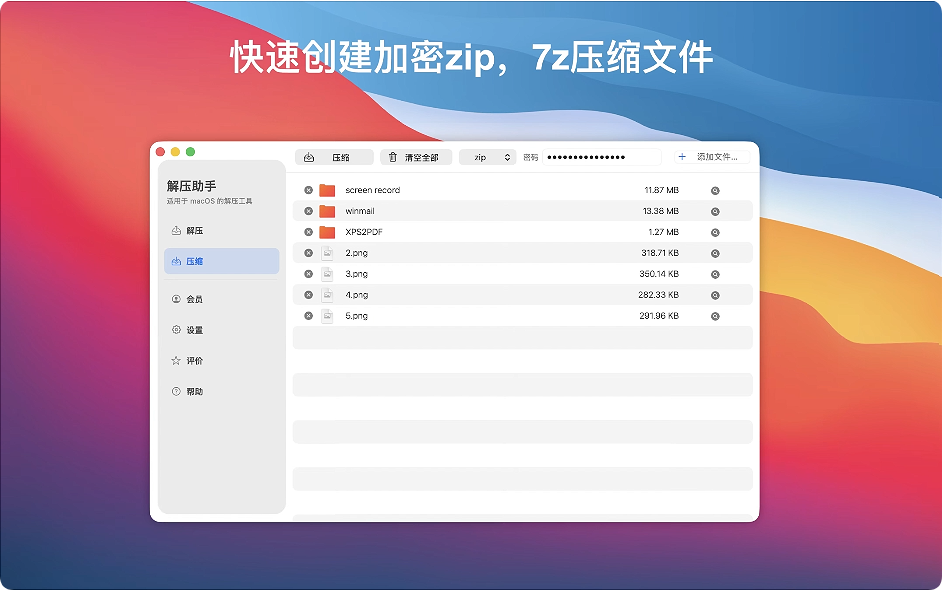
Task: Open the 会员 membership sidebar item
Action: [x=222, y=299]
